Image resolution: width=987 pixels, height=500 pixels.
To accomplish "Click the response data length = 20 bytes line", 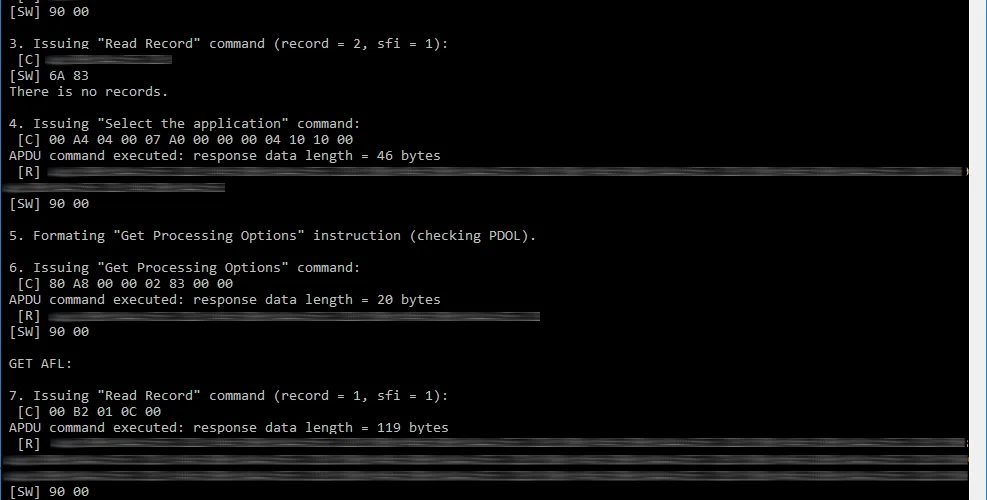I will click(225, 300).
